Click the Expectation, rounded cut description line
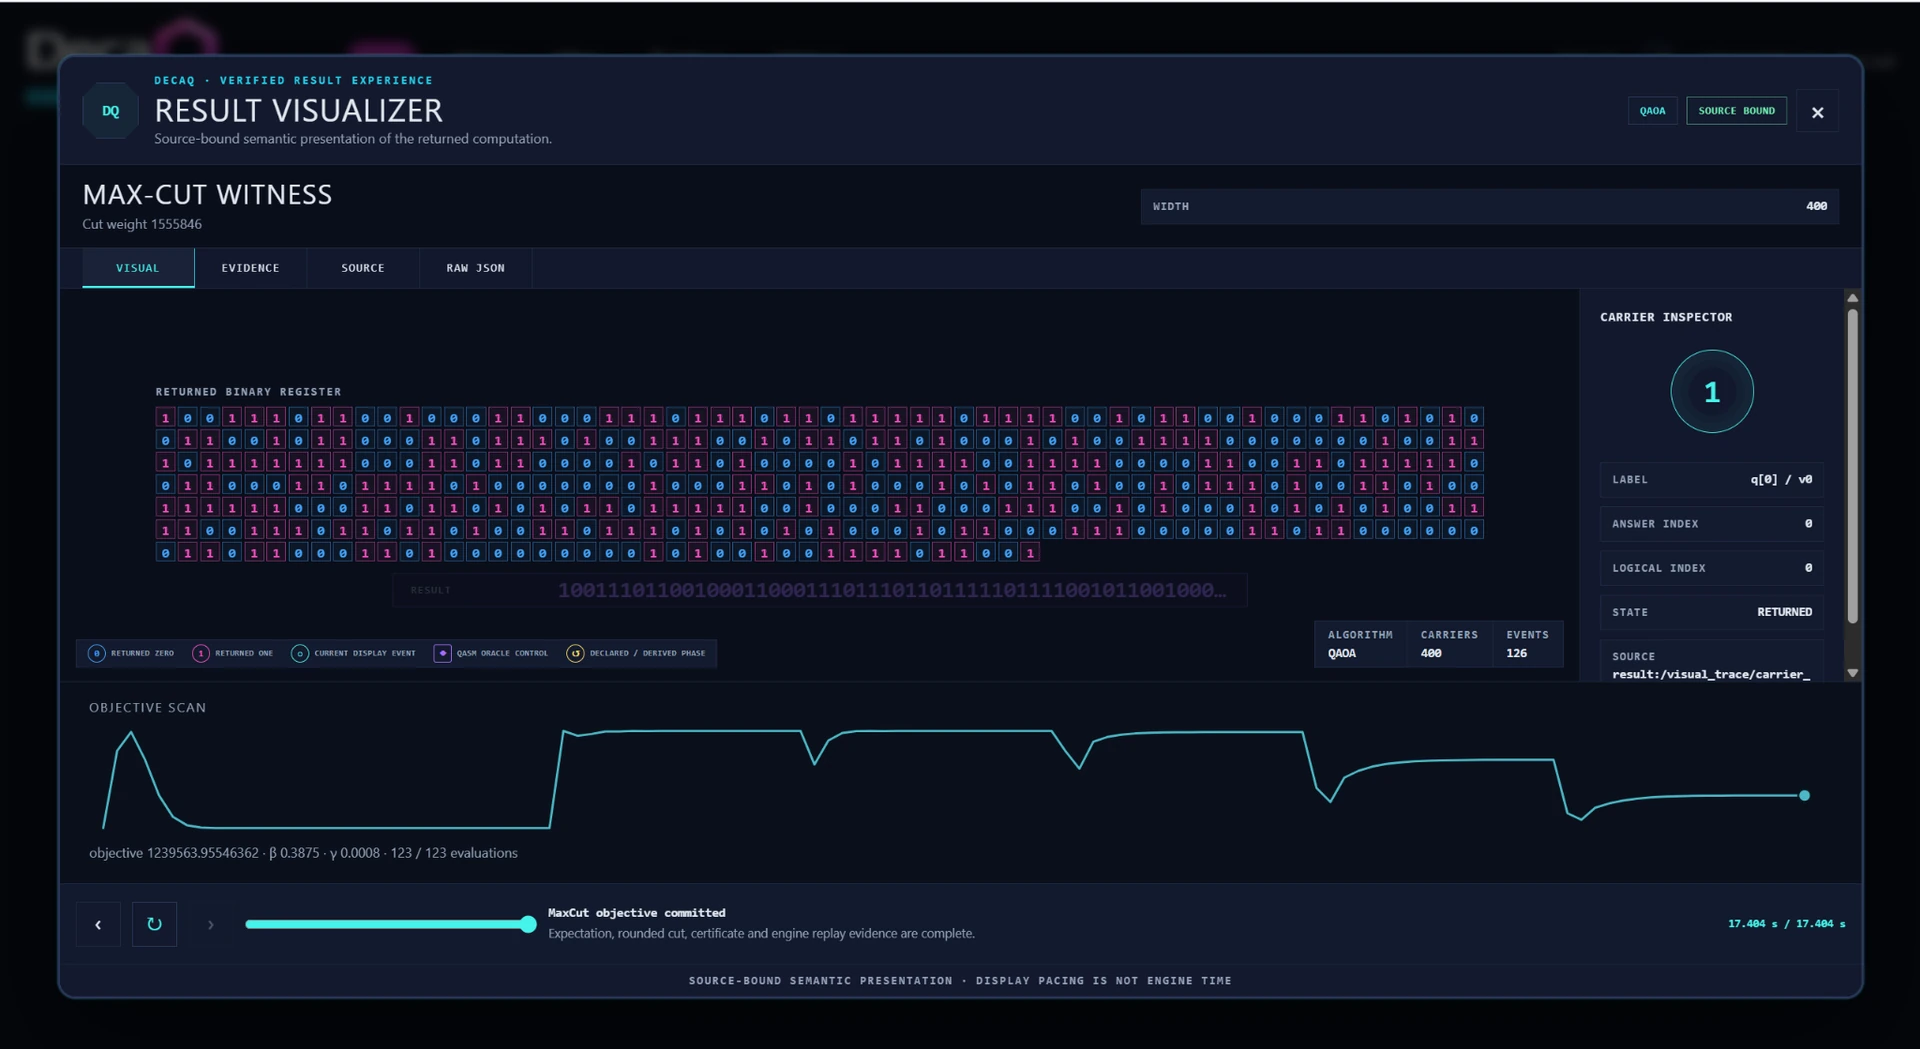The height and width of the screenshot is (1049, 1920). coord(761,933)
